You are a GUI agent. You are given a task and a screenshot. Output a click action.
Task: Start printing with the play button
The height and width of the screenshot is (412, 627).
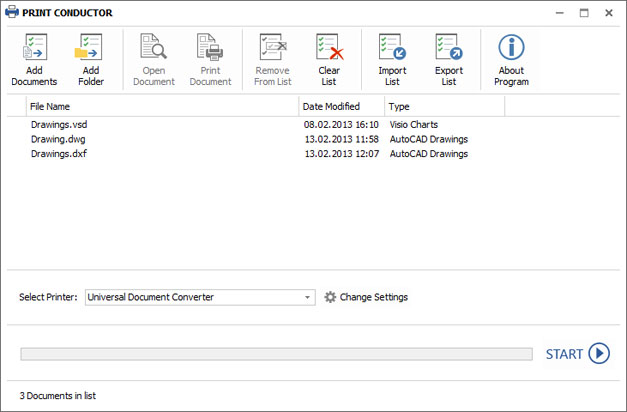(x=599, y=354)
